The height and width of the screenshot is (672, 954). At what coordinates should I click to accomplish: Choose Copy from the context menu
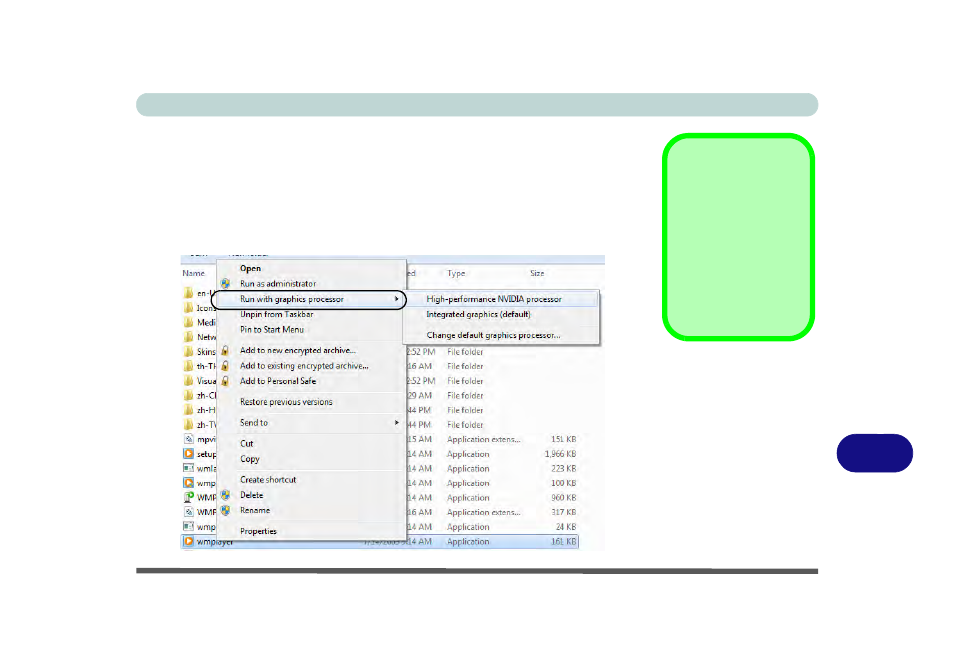(249, 459)
